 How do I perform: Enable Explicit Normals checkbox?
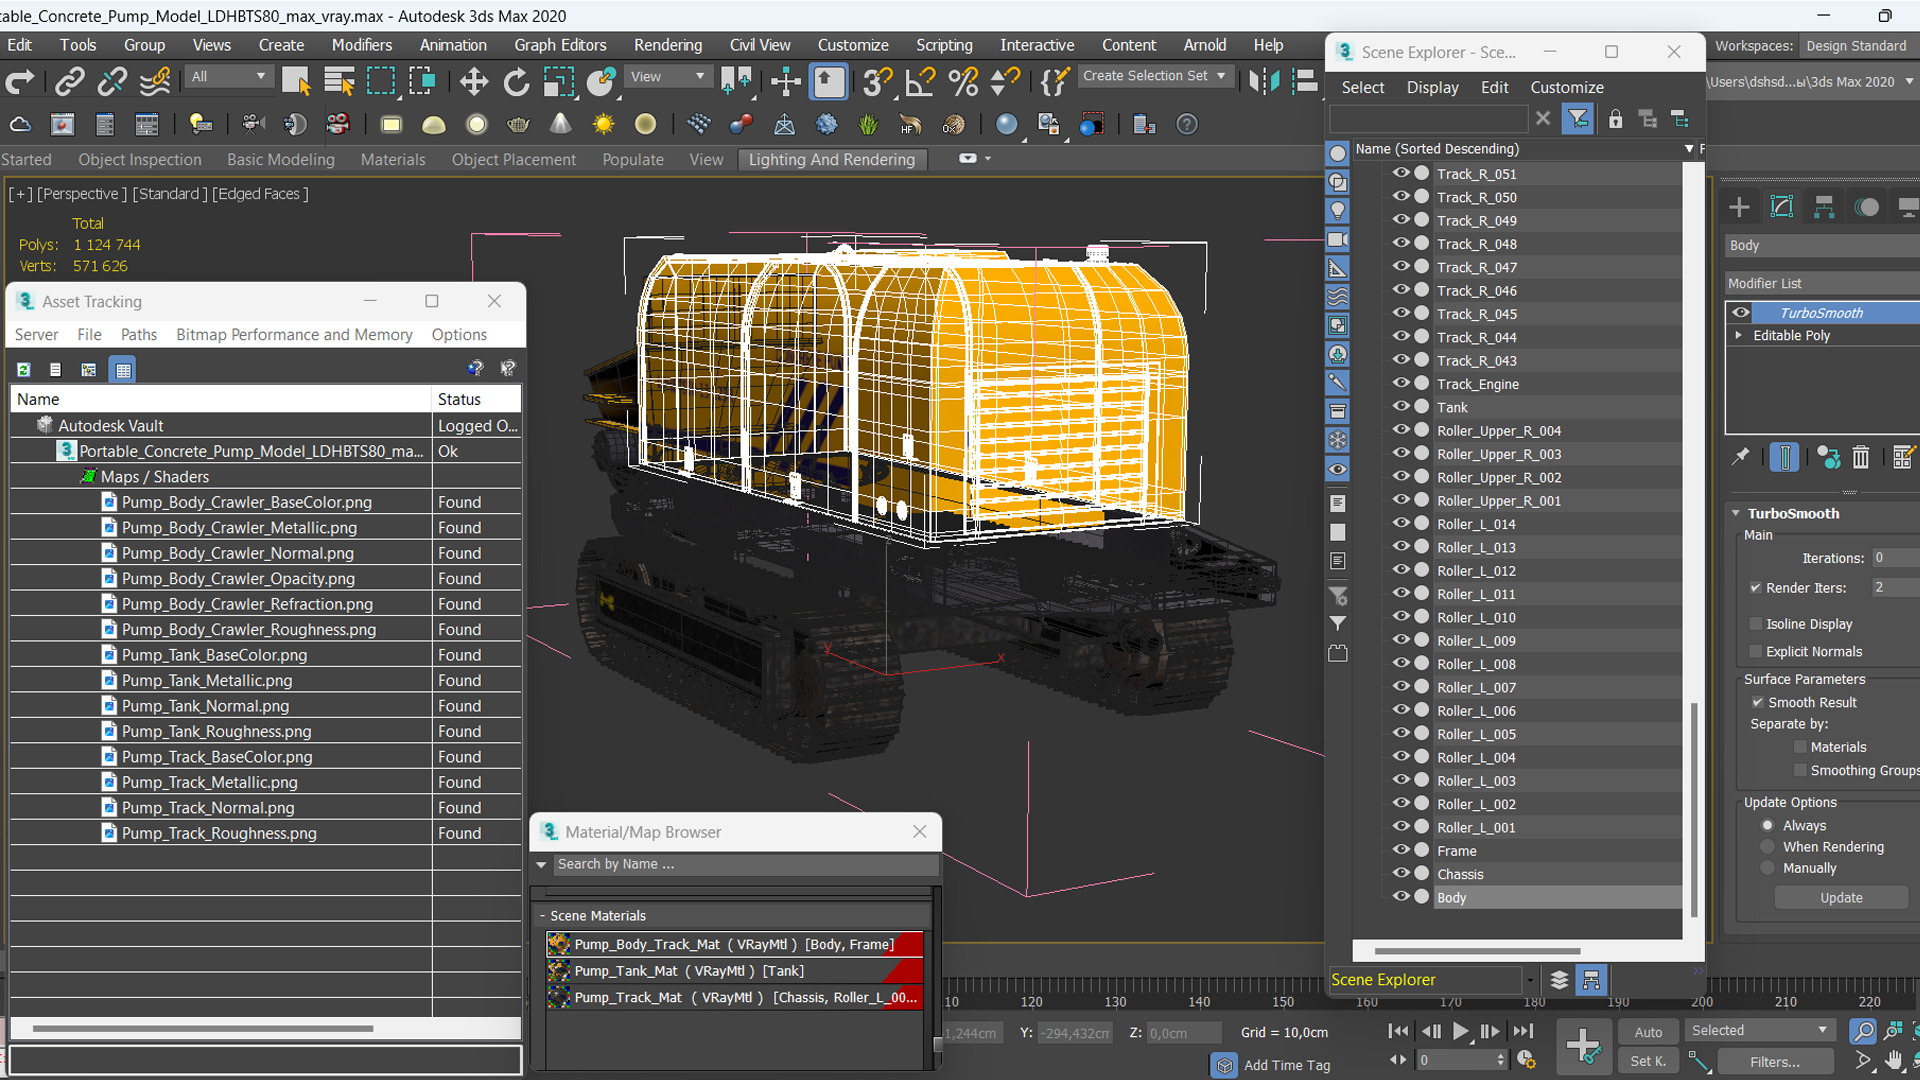[x=1755, y=652]
